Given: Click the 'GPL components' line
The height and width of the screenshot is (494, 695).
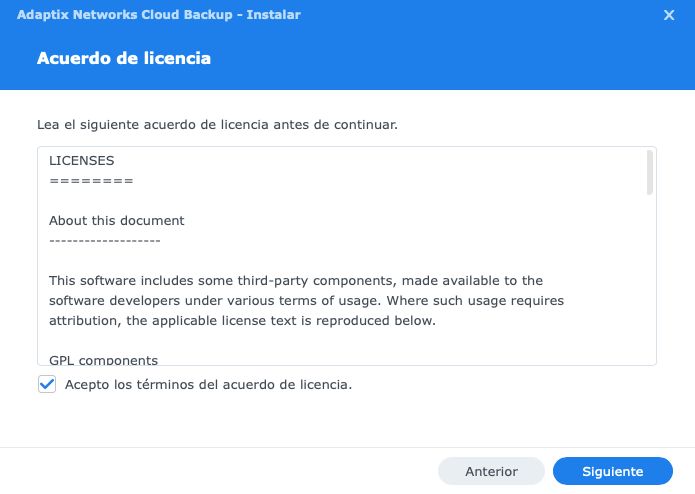Looking at the screenshot, I should (x=103, y=359).
